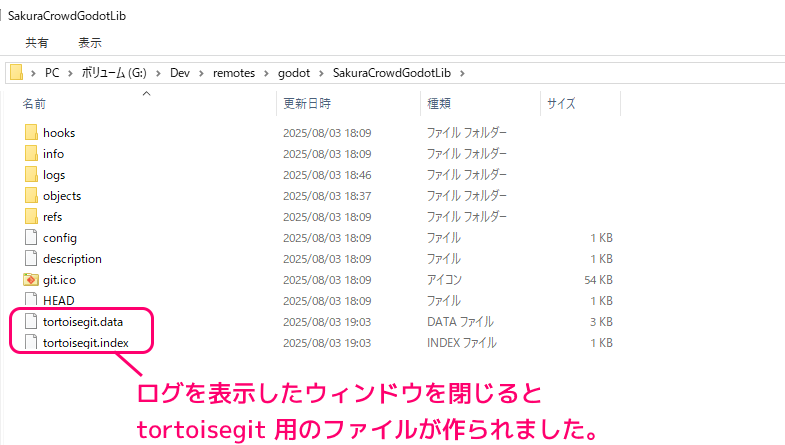Image resolution: width=785 pixels, height=445 pixels.
Task: Select the info folder icon
Action: tap(30, 154)
